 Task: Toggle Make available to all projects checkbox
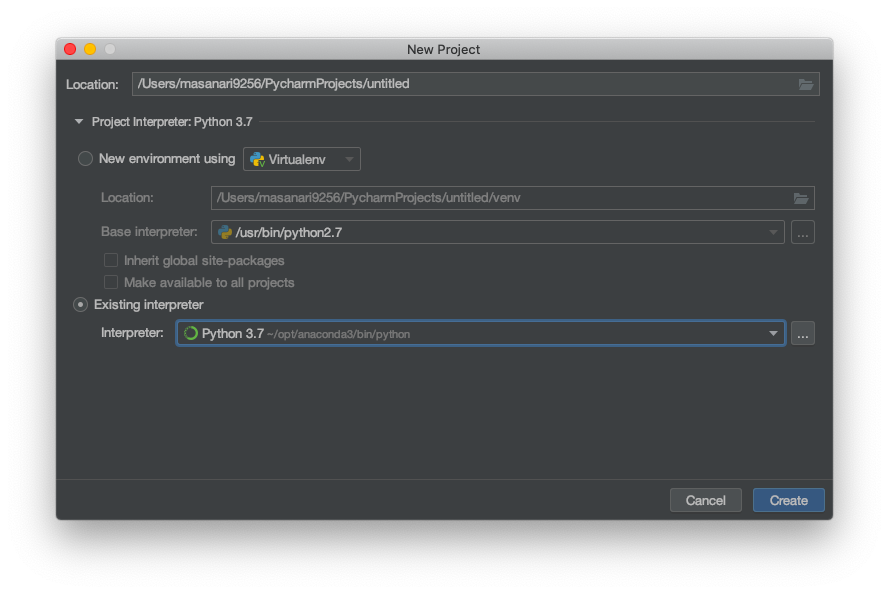click(111, 282)
